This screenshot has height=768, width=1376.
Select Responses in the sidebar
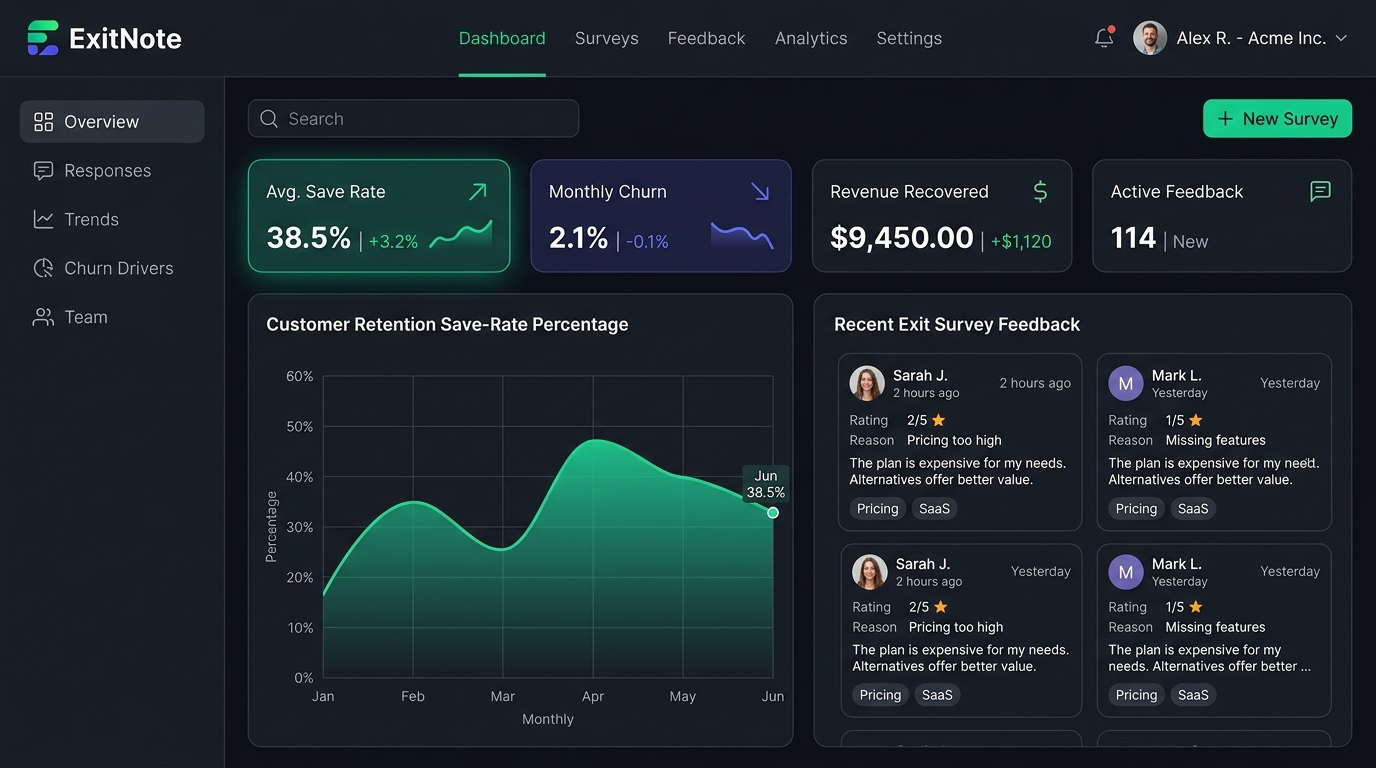pos(112,171)
